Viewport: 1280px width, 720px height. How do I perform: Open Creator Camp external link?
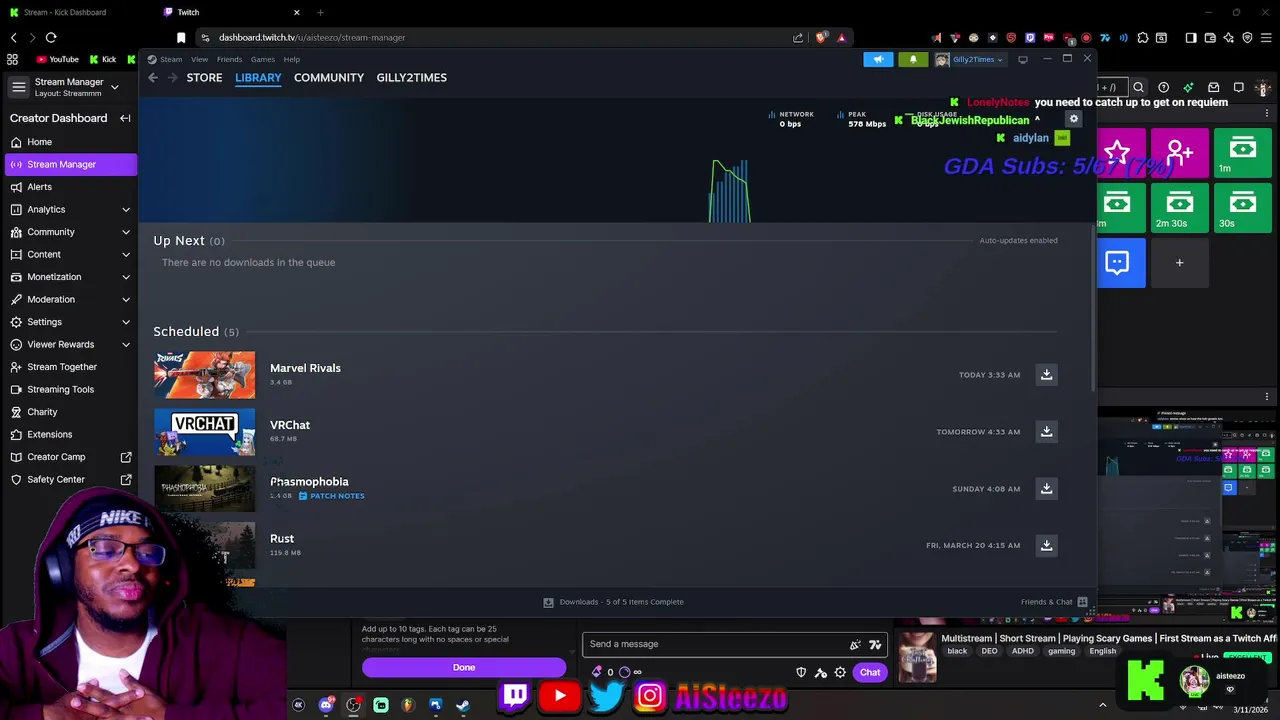pyautogui.click(x=69, y=457)
